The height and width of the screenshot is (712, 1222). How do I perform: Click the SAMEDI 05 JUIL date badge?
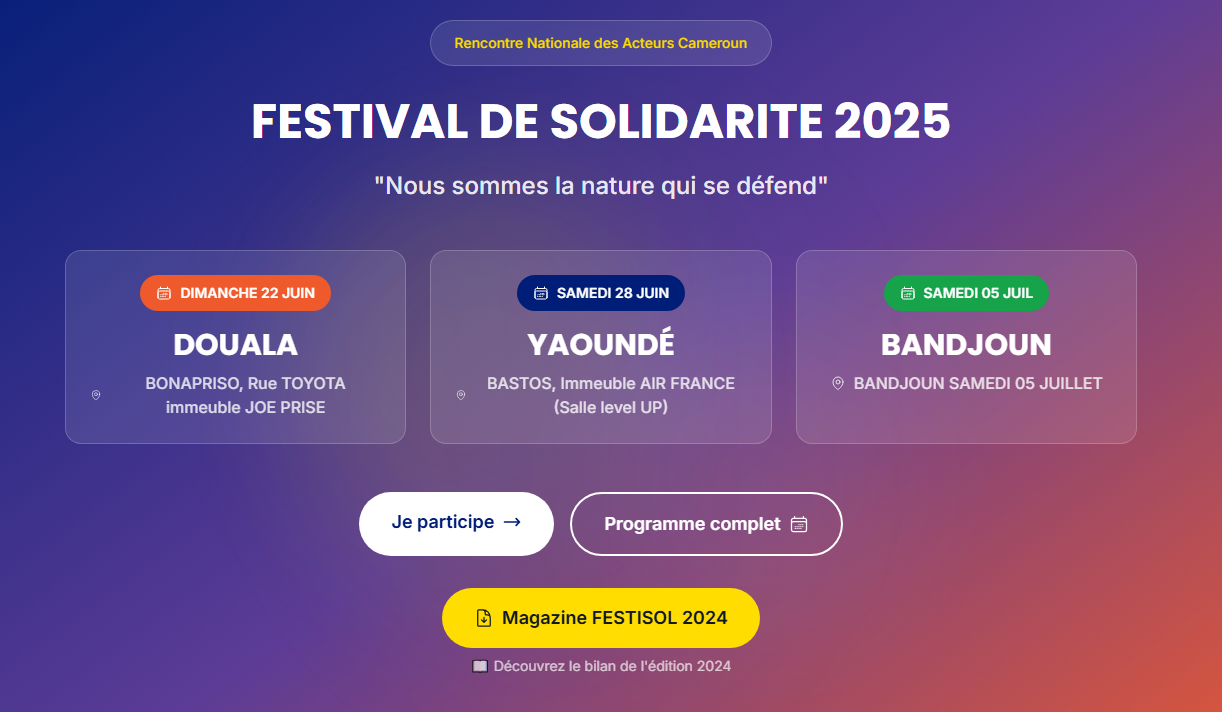click(966, 293)
